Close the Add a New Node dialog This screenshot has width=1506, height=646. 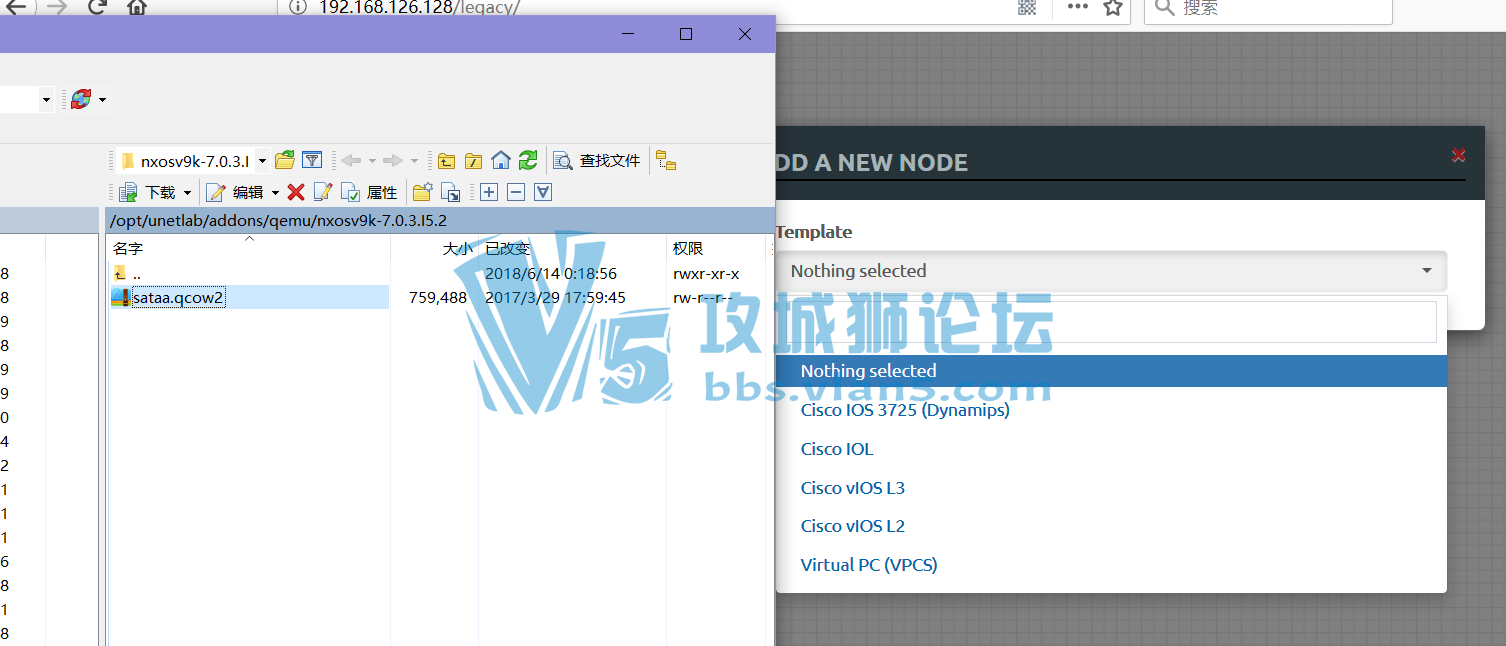coord(1458,155)
